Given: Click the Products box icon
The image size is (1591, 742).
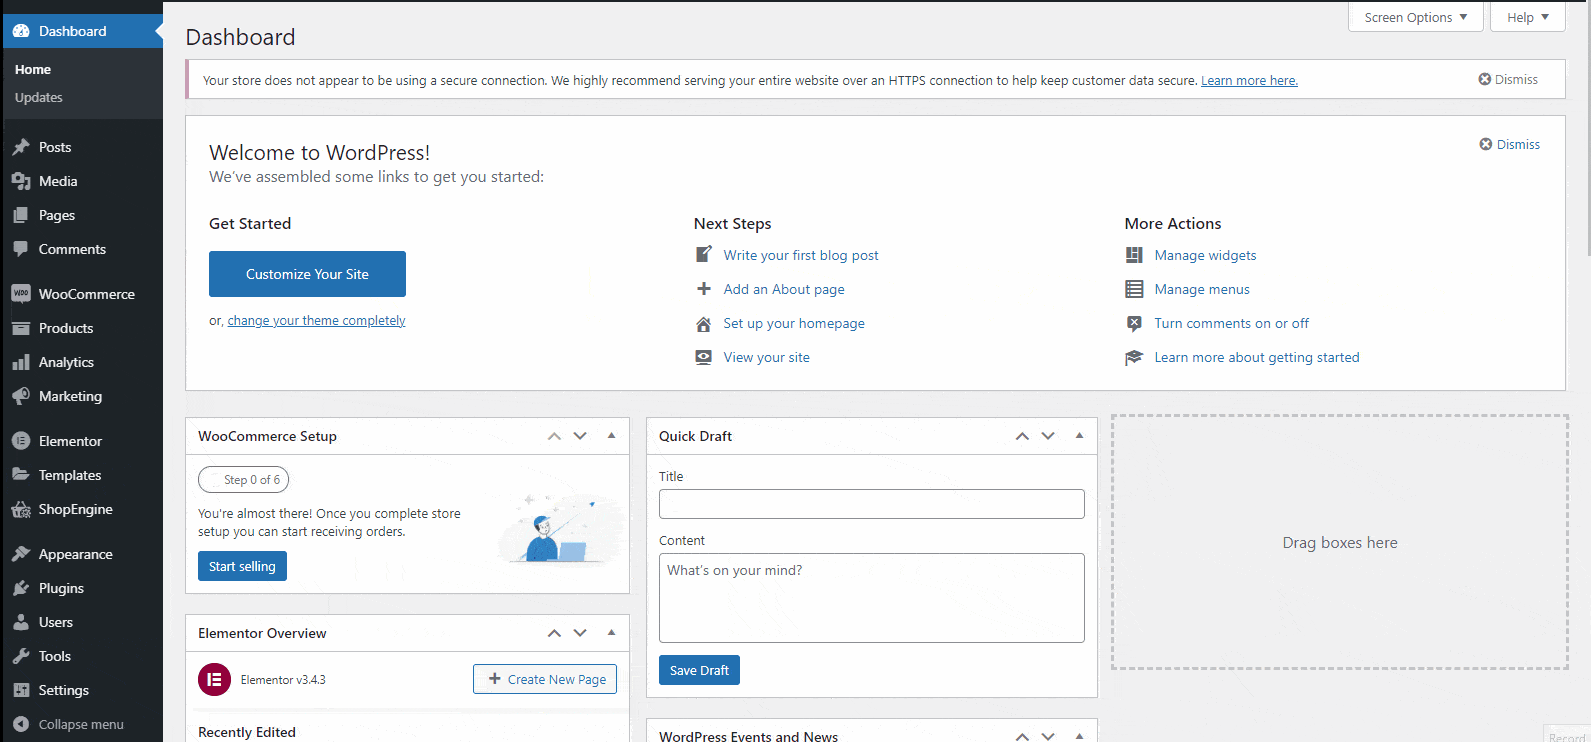Looking at the screenshot, I should pyautogui.click(x=21, y=328).
